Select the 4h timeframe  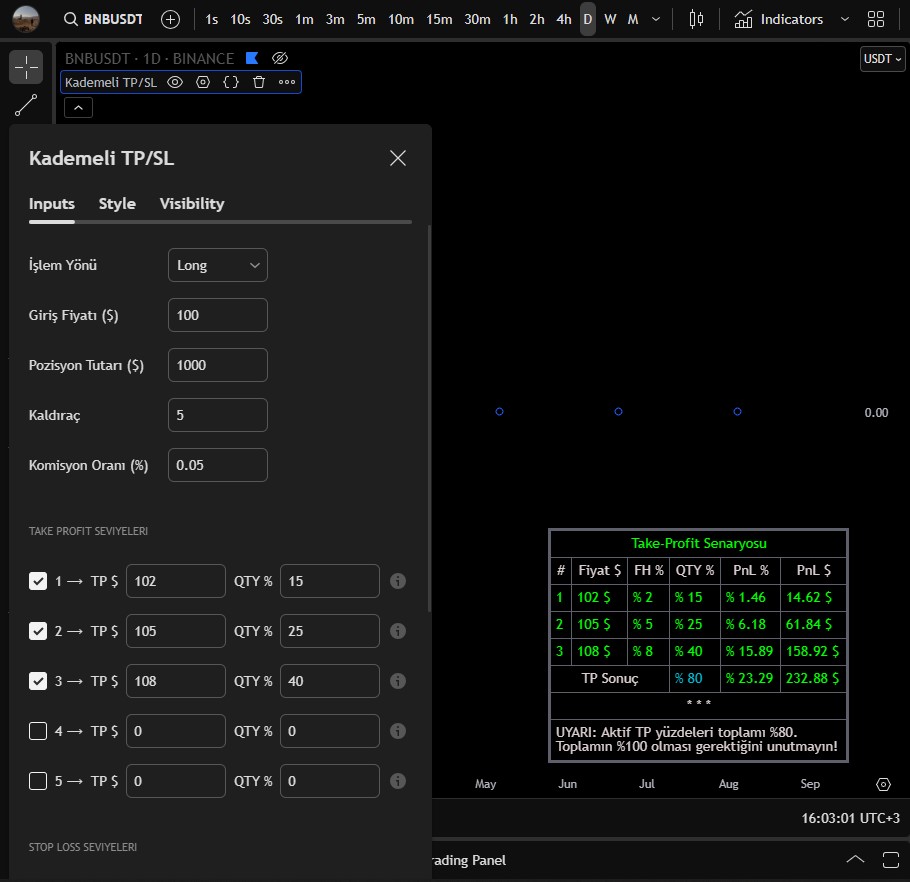(564, 19)
